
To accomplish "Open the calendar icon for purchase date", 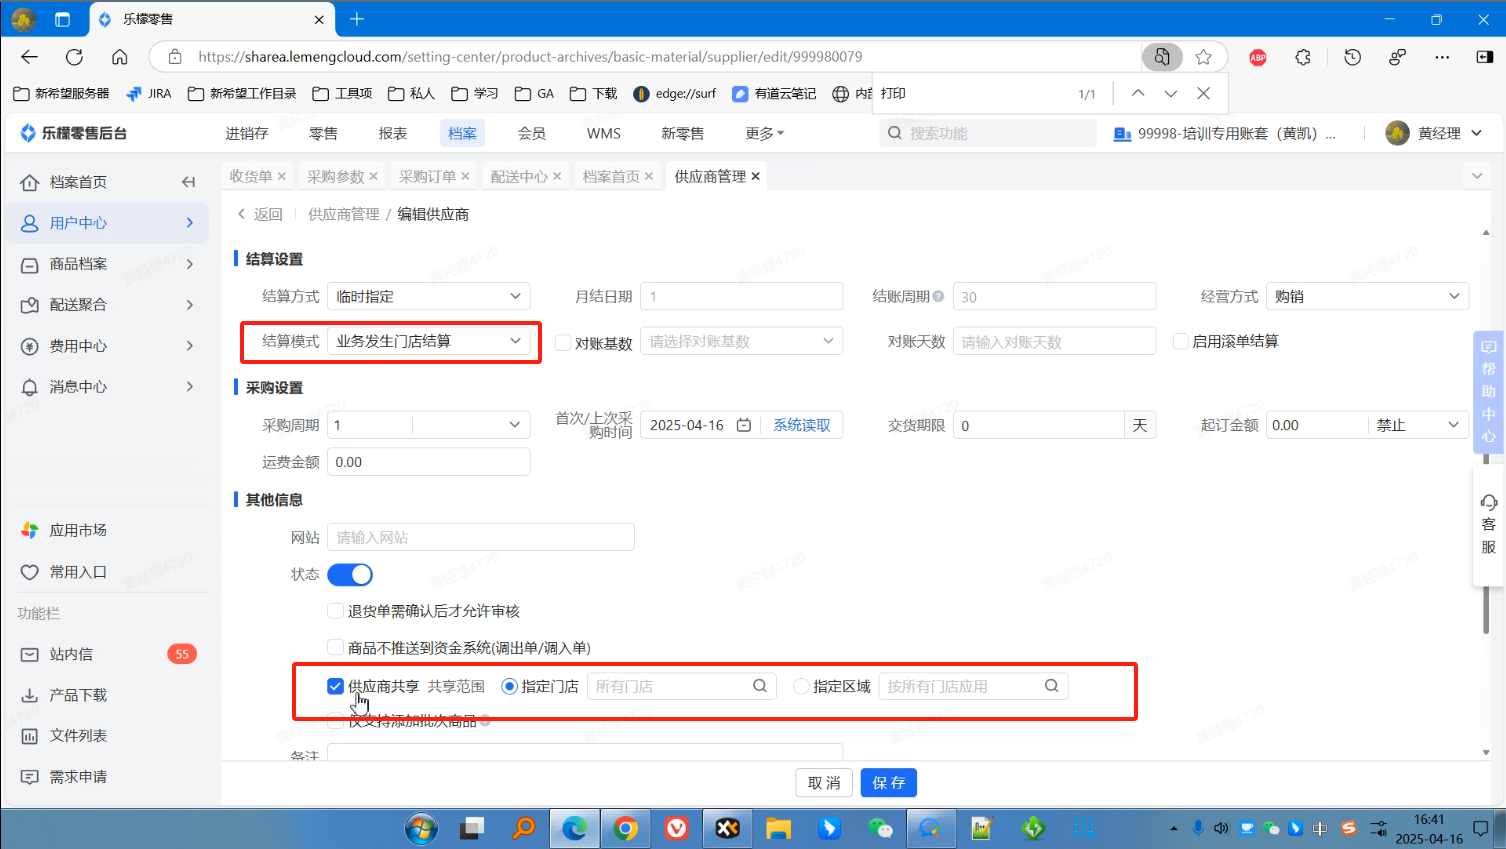I will [x=744, y=425].
